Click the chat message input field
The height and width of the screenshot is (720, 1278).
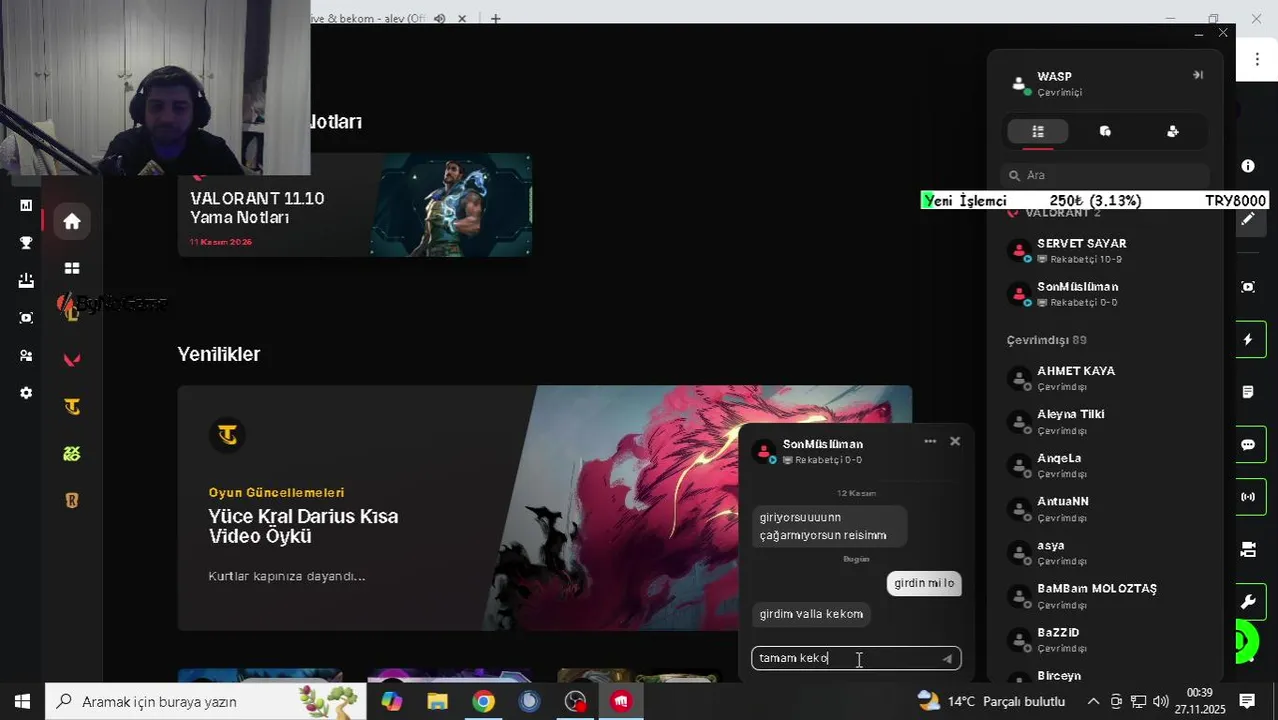(x=856, y=658)
